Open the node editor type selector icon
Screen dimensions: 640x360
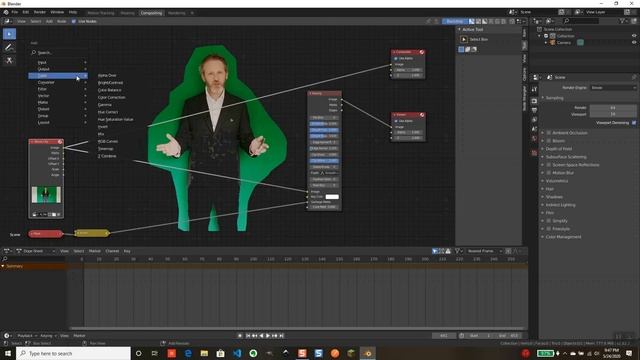click(8, 21)
